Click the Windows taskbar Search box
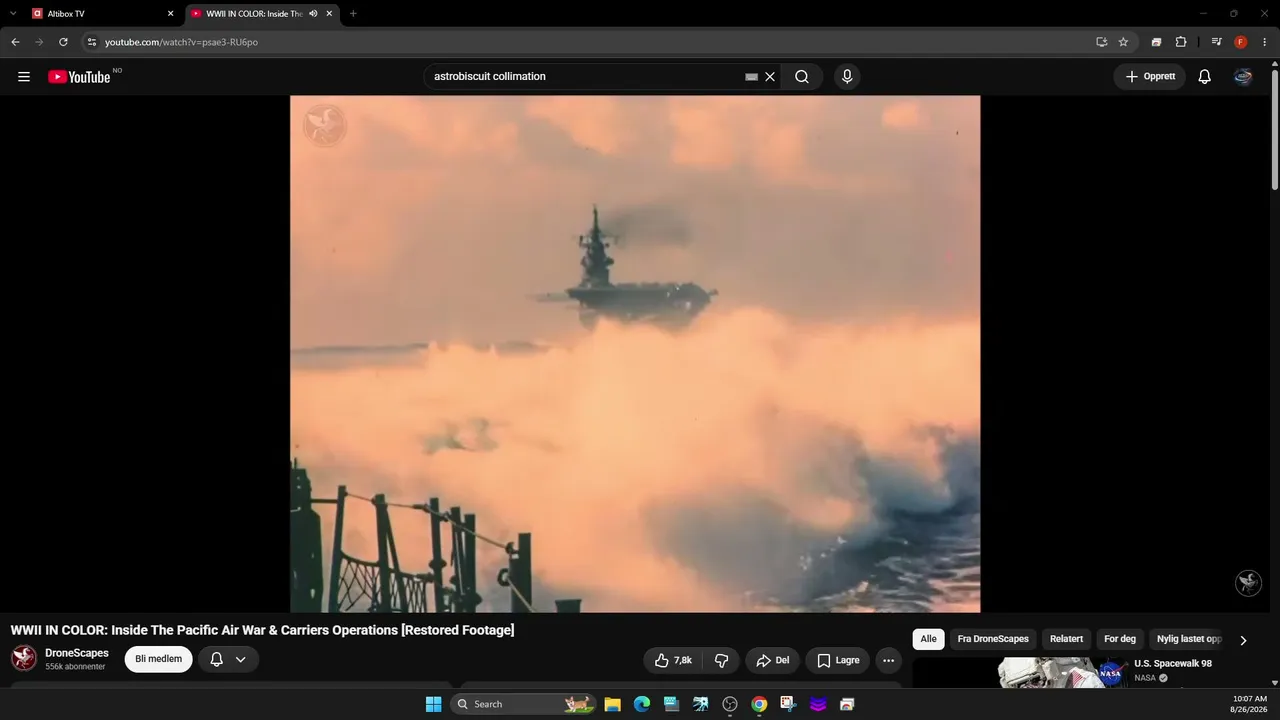1280x720 pixels. [523, 704]
